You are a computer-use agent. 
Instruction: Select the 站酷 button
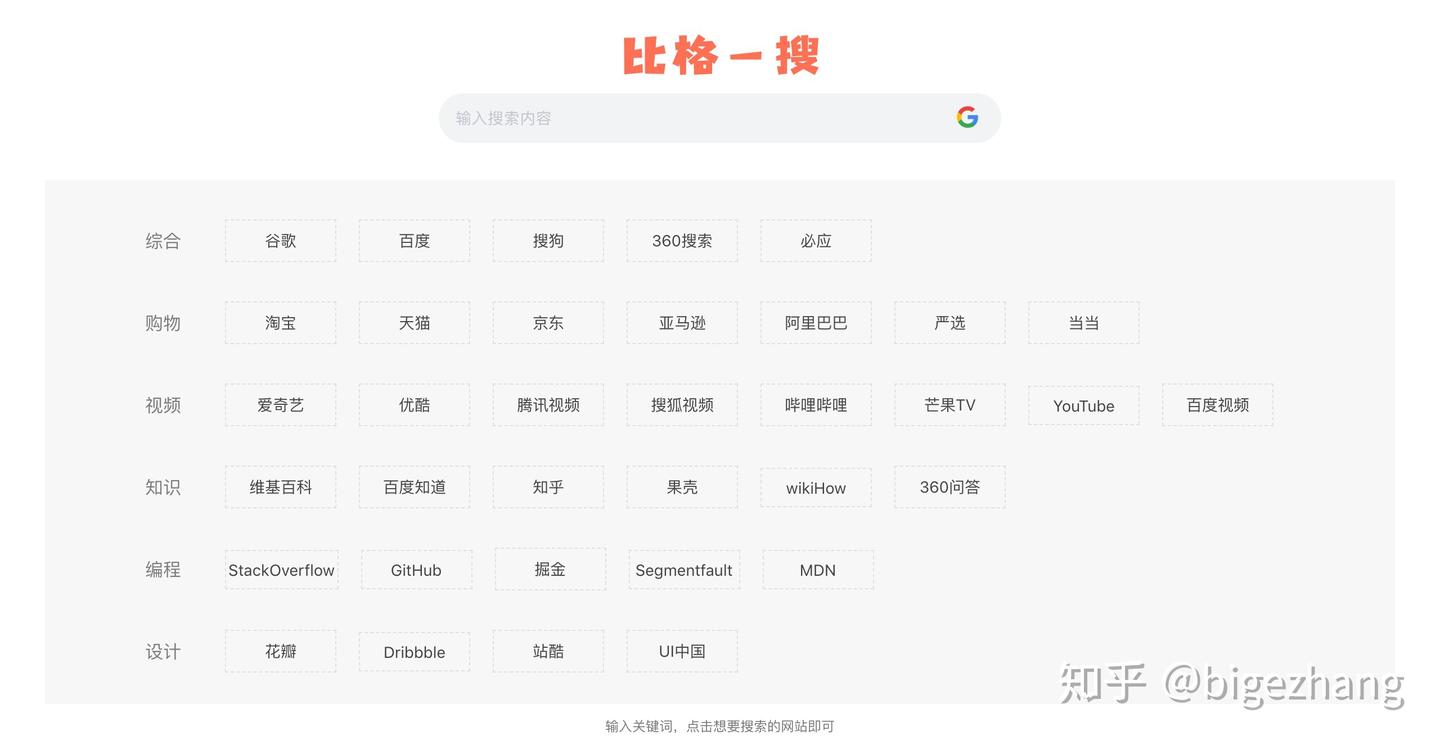tap(548, 651)
